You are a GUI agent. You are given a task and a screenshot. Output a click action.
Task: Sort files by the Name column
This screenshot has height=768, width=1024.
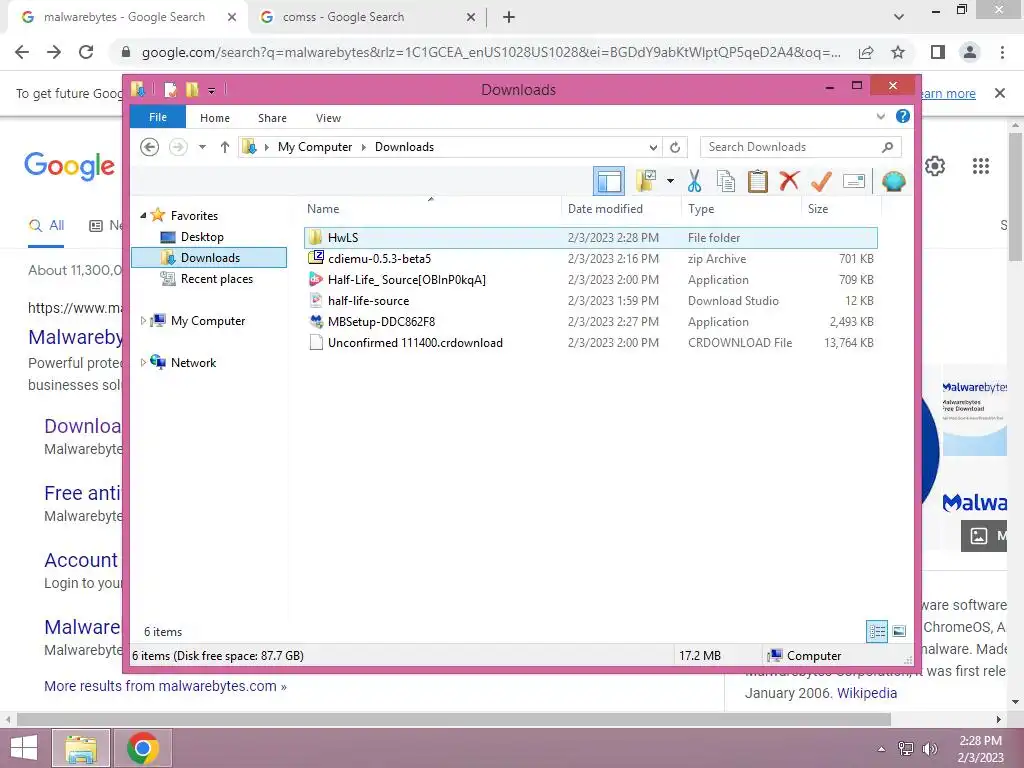431,209
